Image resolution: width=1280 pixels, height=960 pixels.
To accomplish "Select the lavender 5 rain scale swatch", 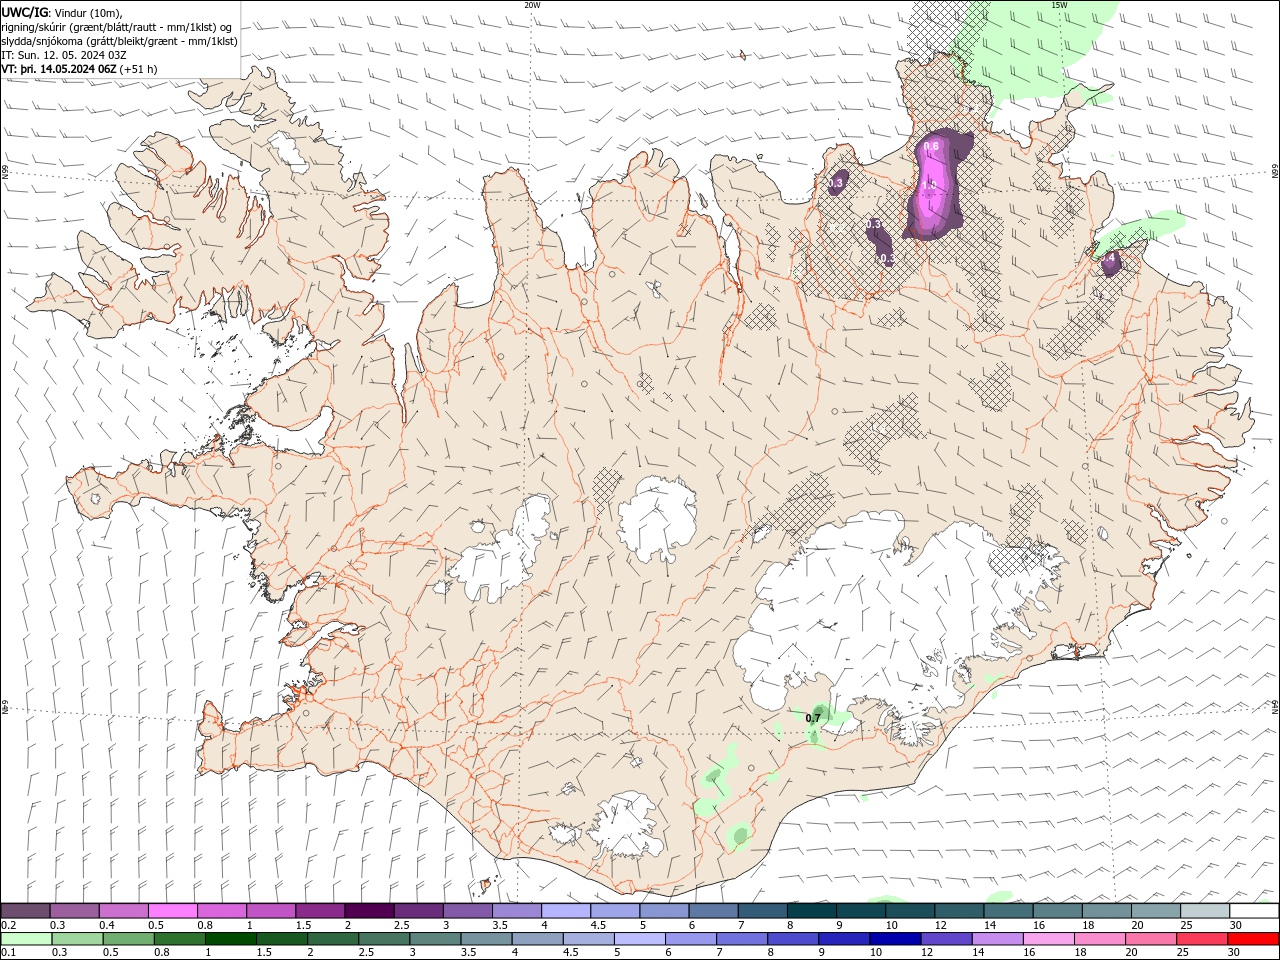I will click(639, 939).
